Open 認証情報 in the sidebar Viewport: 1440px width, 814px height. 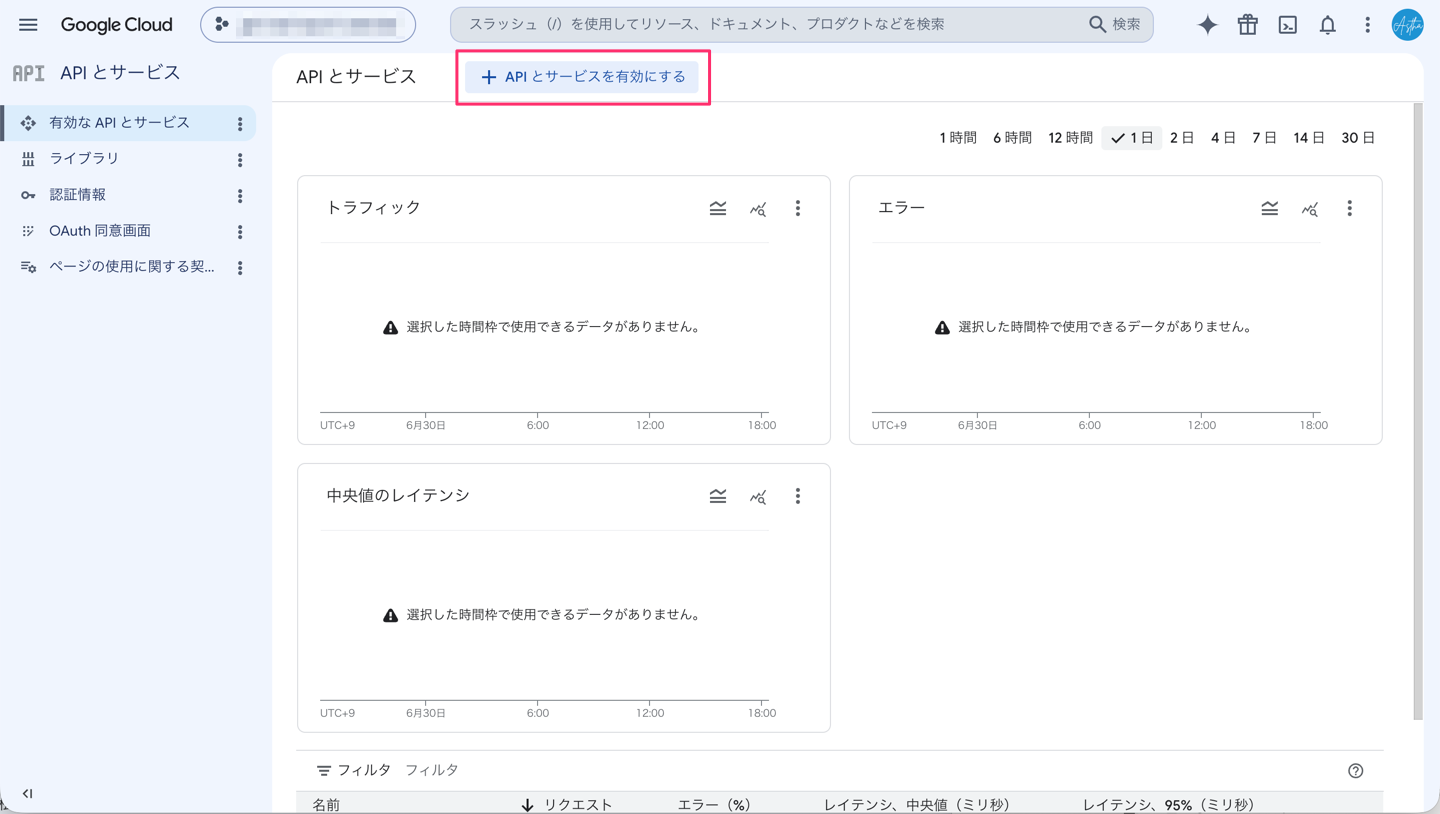77,195
